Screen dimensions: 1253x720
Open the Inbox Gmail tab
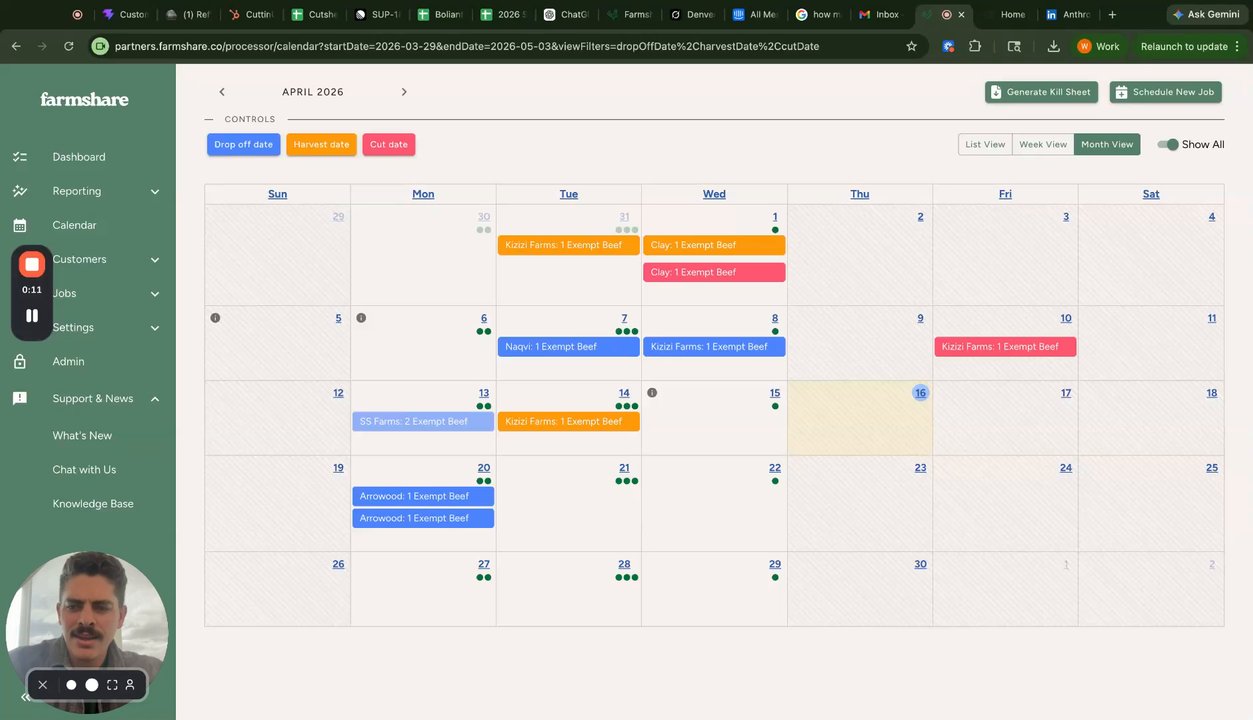880,14
